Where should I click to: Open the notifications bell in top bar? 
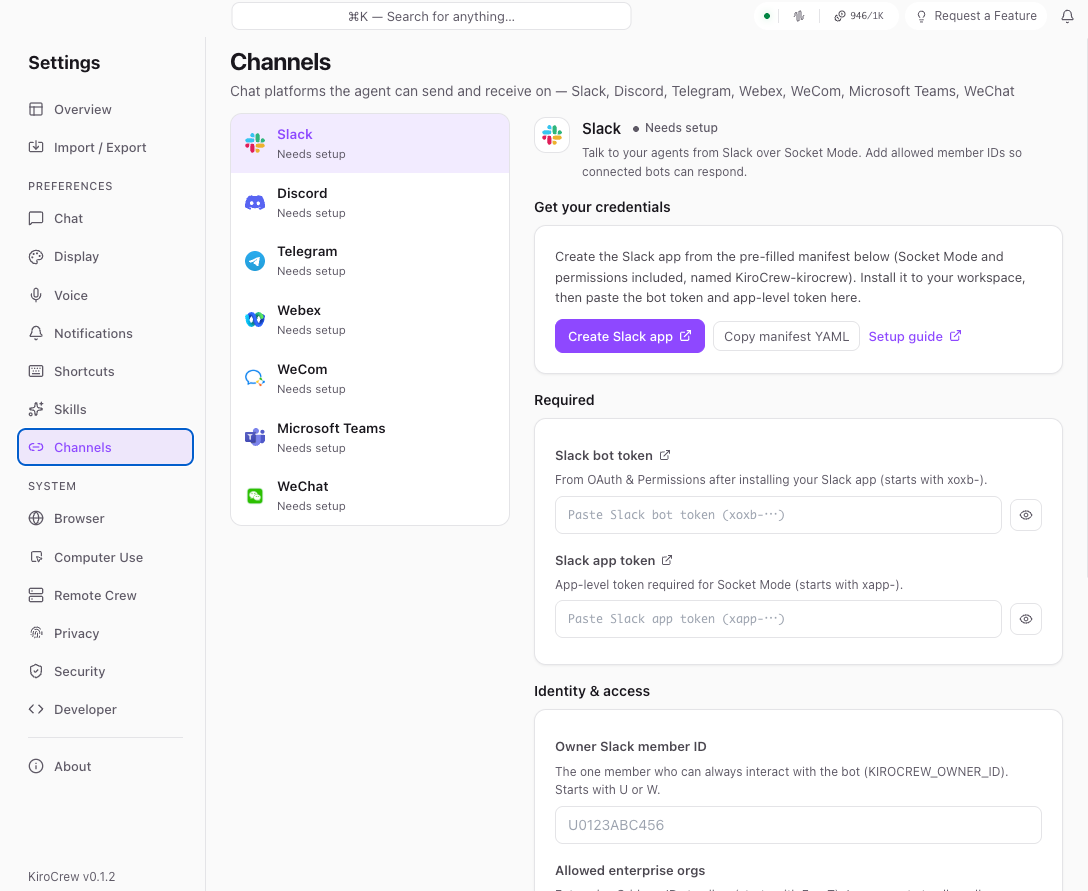point(1067,16)
